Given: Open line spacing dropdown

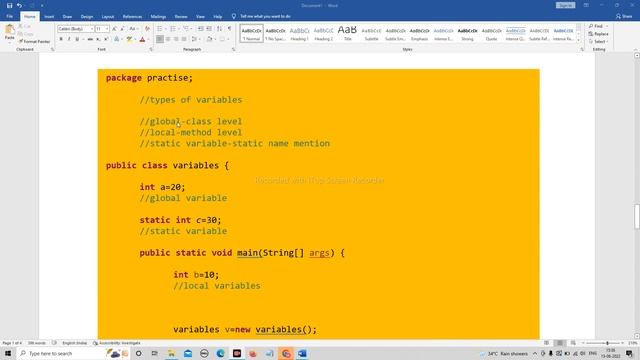Looking at the screenshot, I should click(x=195, y=39).
